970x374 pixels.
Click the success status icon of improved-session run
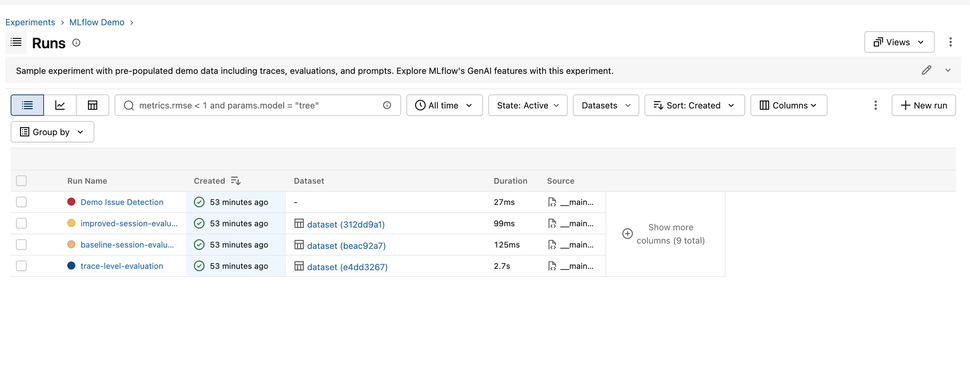click(x=199, y=223)
